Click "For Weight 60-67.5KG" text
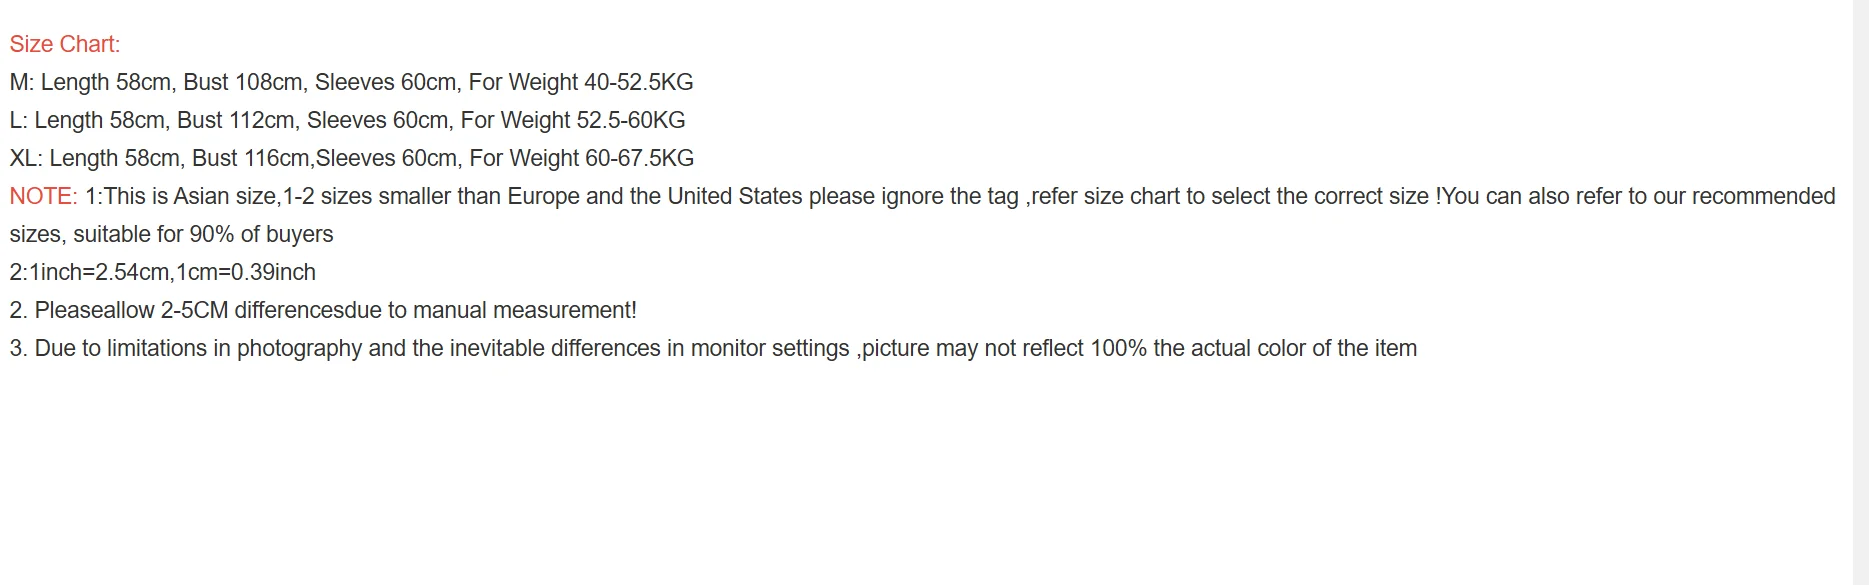 click(581, 158)
